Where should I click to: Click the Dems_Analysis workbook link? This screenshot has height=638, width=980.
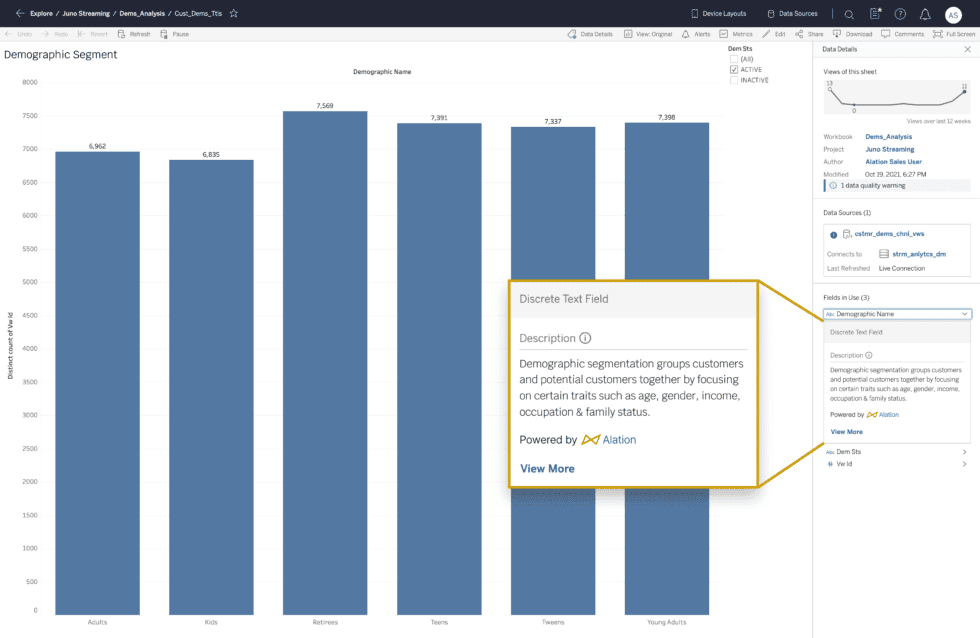point(888,136)
